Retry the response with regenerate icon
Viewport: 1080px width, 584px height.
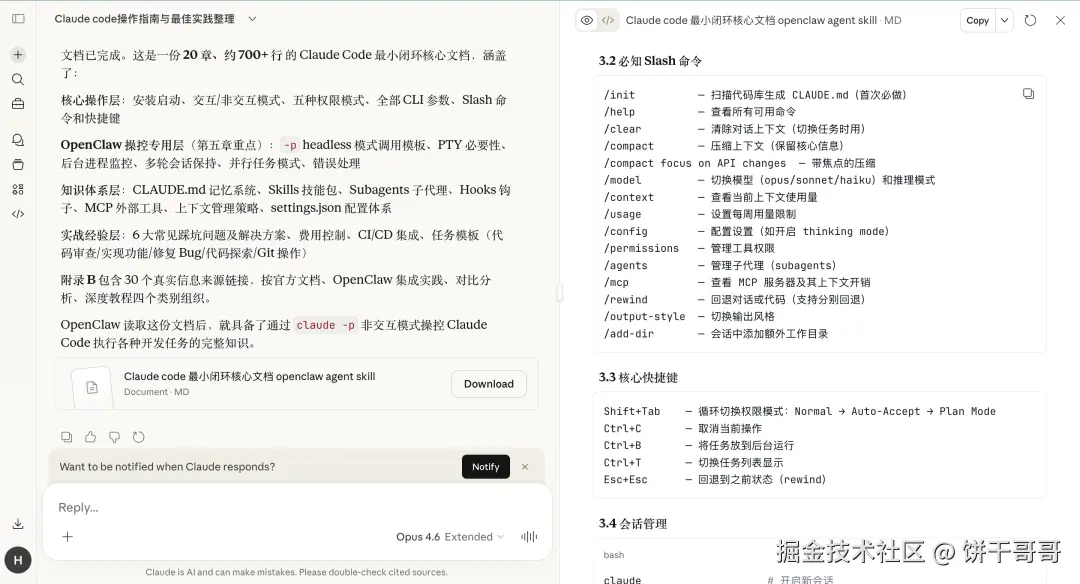(x=138, y=437)
